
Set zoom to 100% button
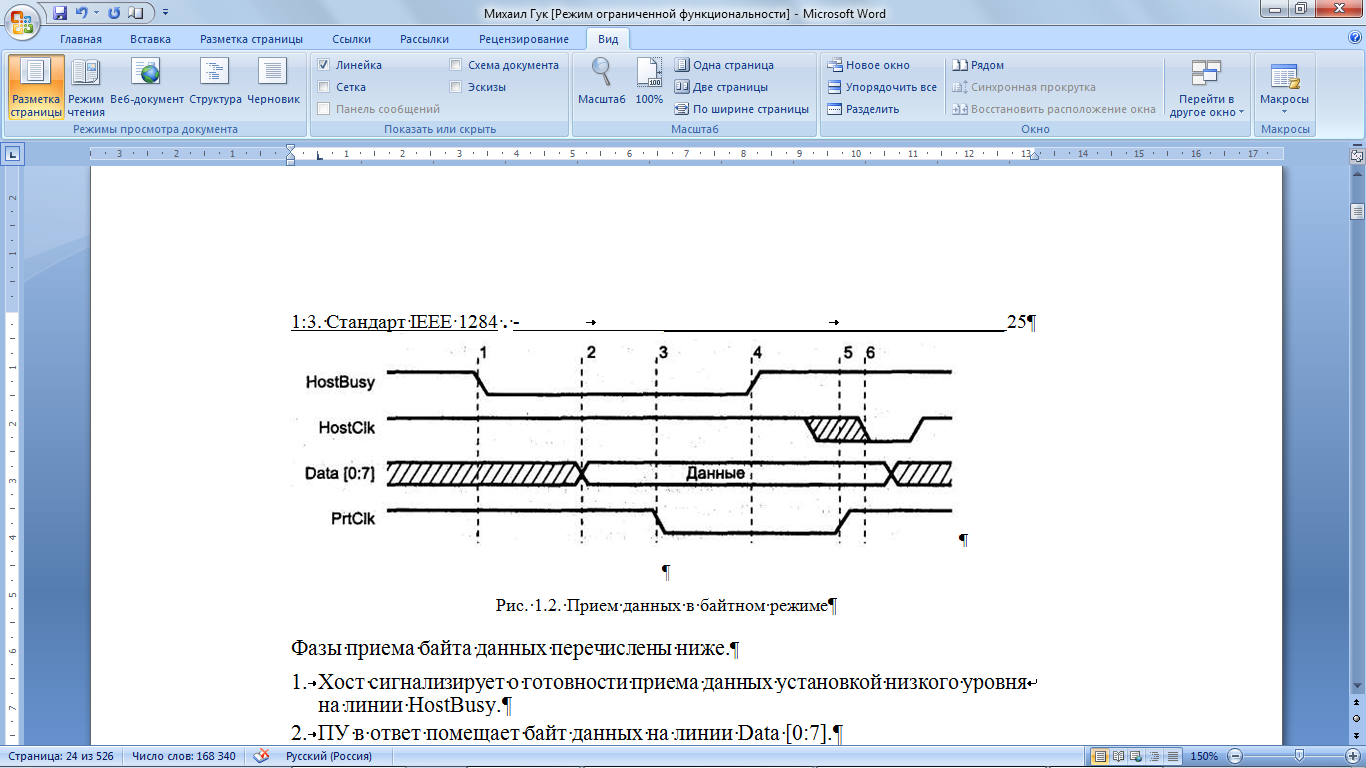[x=649, y=82]
